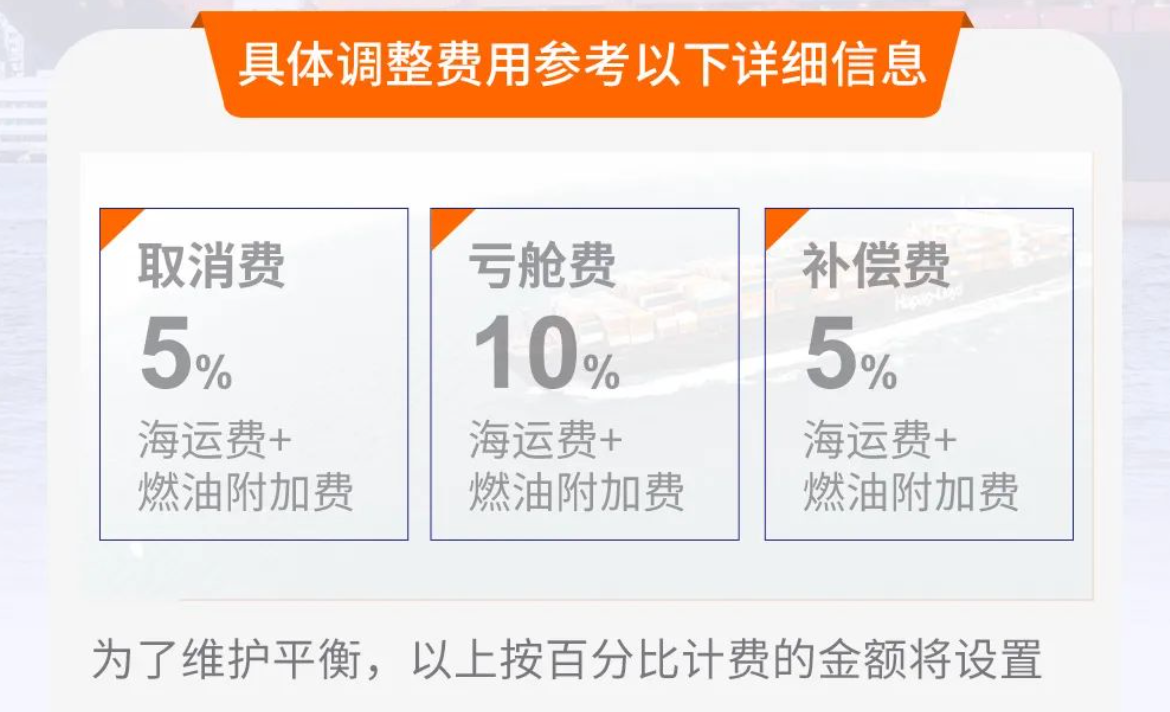
Task: Select the 取消费 card heading
Action: 211,266
